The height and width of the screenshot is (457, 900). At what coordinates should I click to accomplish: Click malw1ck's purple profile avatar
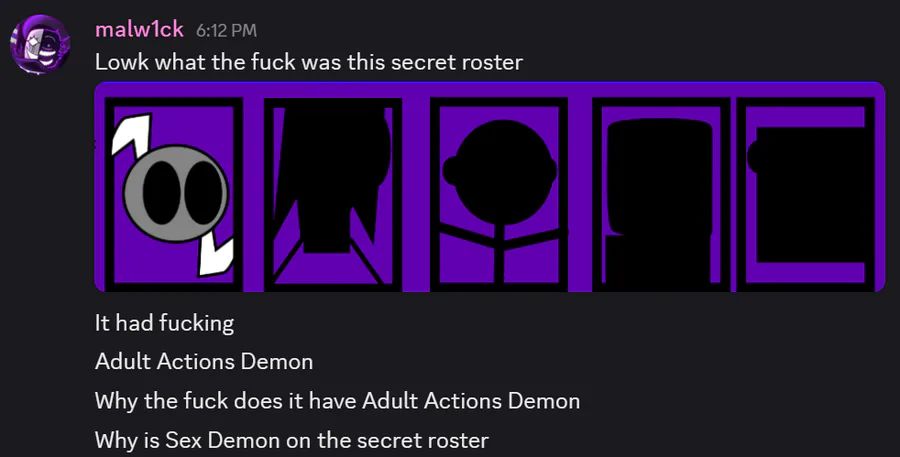[40, 45]
